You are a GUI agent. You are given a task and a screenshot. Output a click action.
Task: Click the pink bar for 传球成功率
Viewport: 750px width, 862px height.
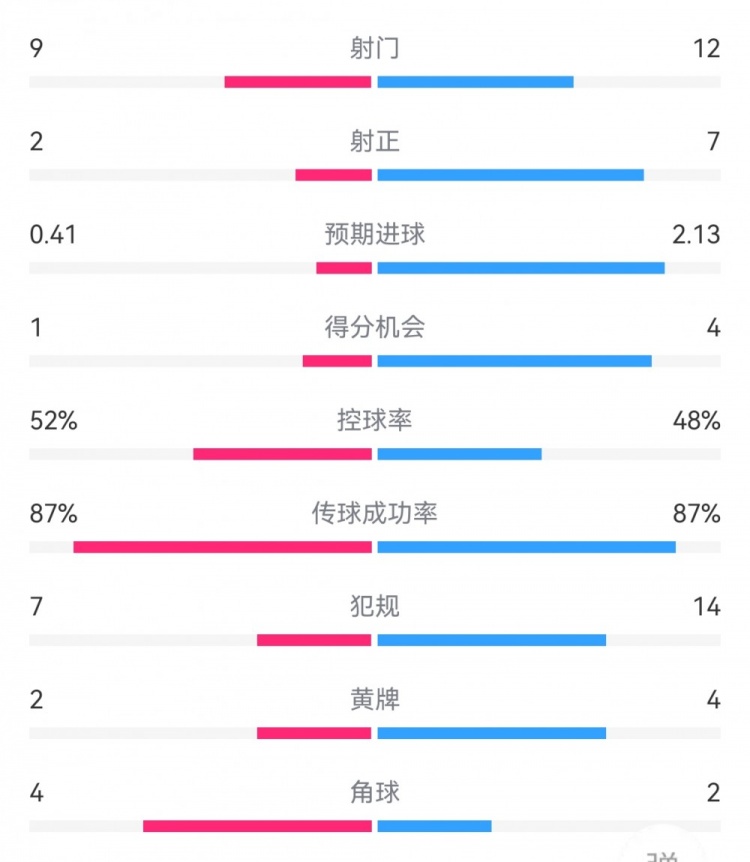tap(222, 547)
